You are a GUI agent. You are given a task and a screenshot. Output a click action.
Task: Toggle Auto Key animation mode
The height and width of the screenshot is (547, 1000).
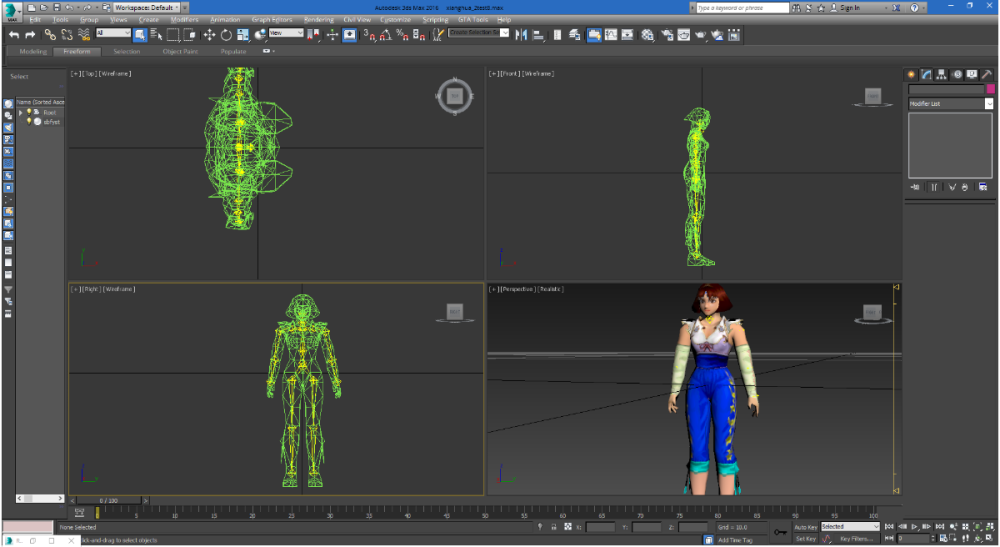[805, 526]
